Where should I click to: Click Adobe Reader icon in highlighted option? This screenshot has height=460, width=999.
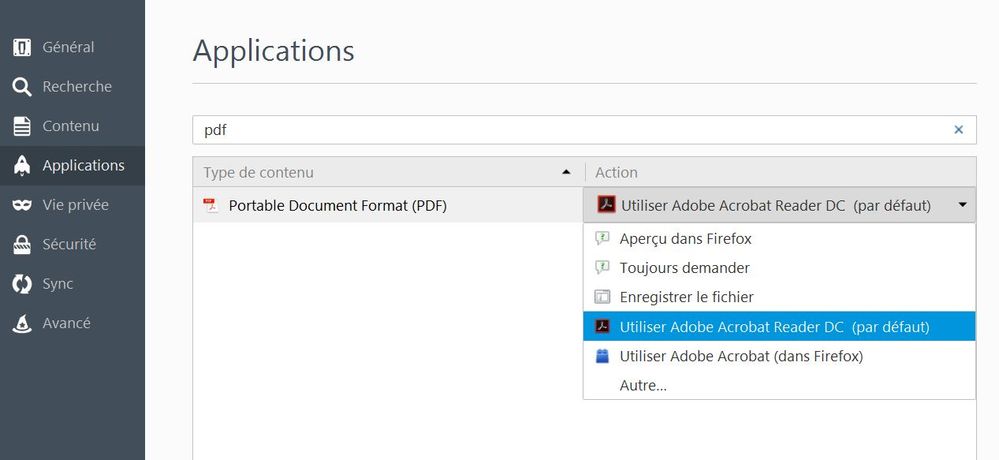602,327
